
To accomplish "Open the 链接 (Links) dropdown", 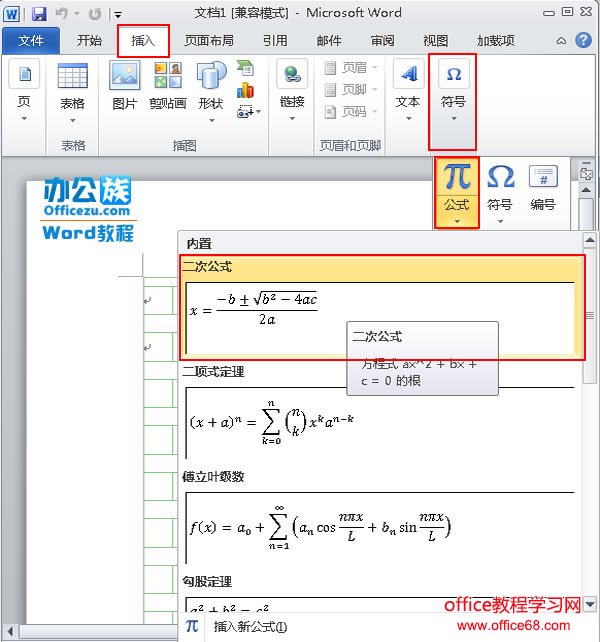I will tap(292, 91).
